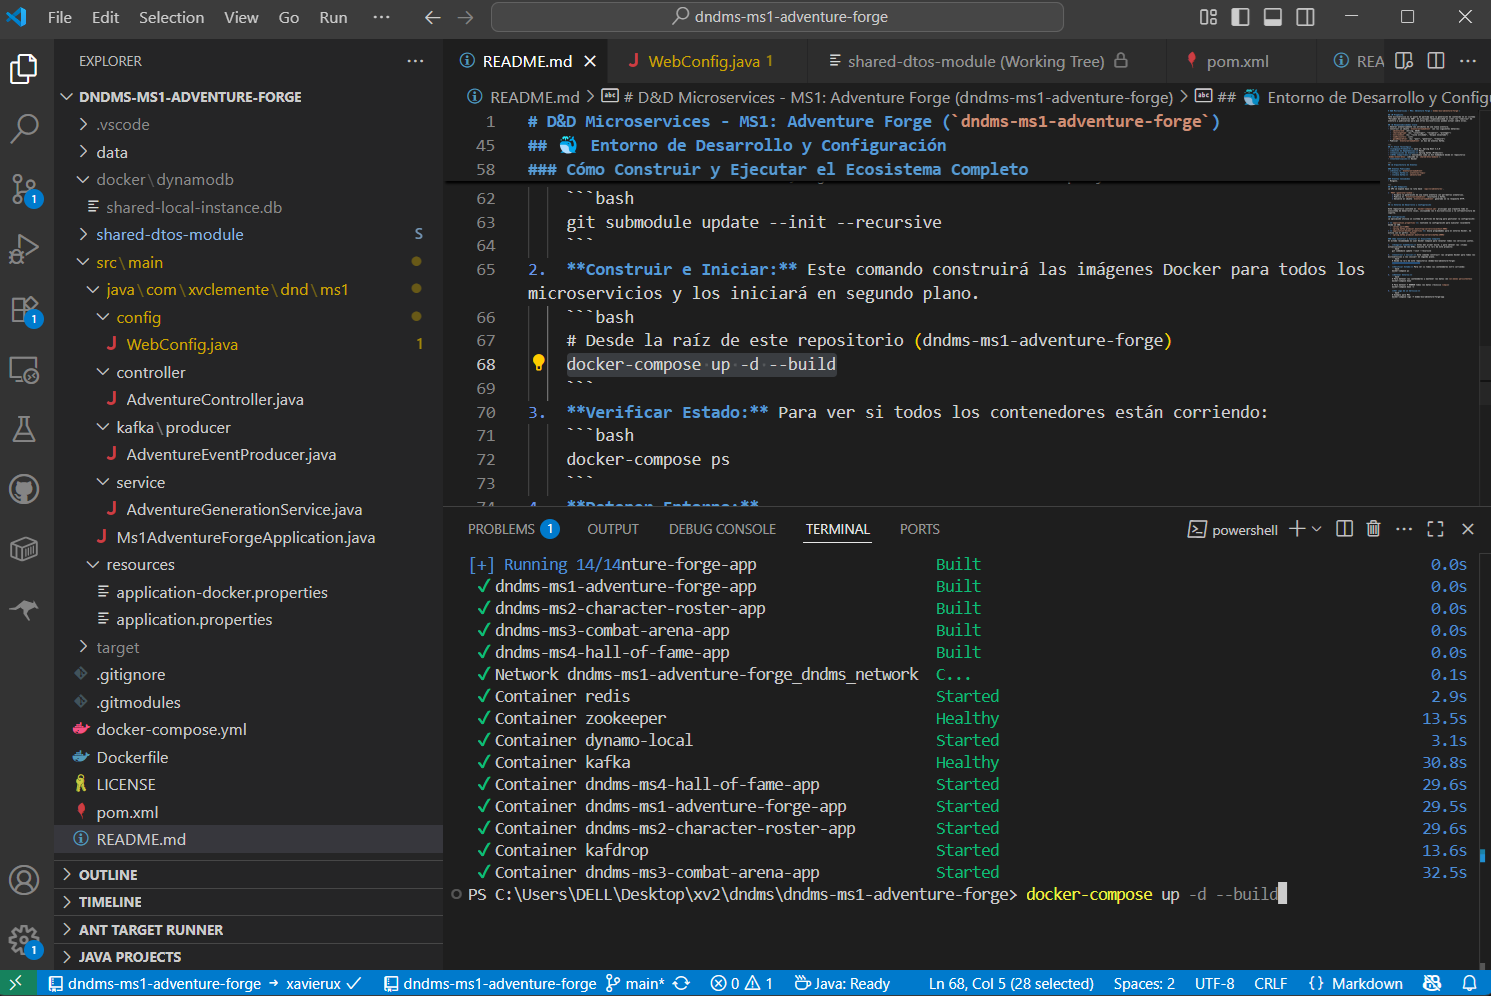This screenshot has height=996, width=1491.
Task: Open the Selection menu
Action: tap(171, 16)
